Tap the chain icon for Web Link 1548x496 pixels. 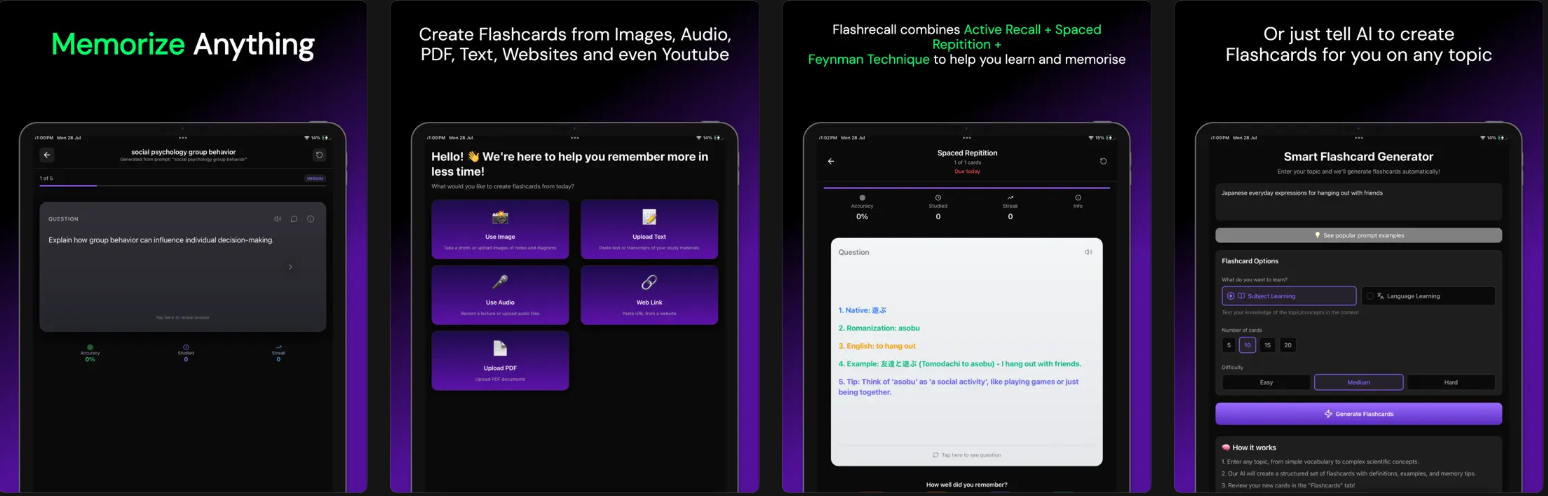pos(649,282)
